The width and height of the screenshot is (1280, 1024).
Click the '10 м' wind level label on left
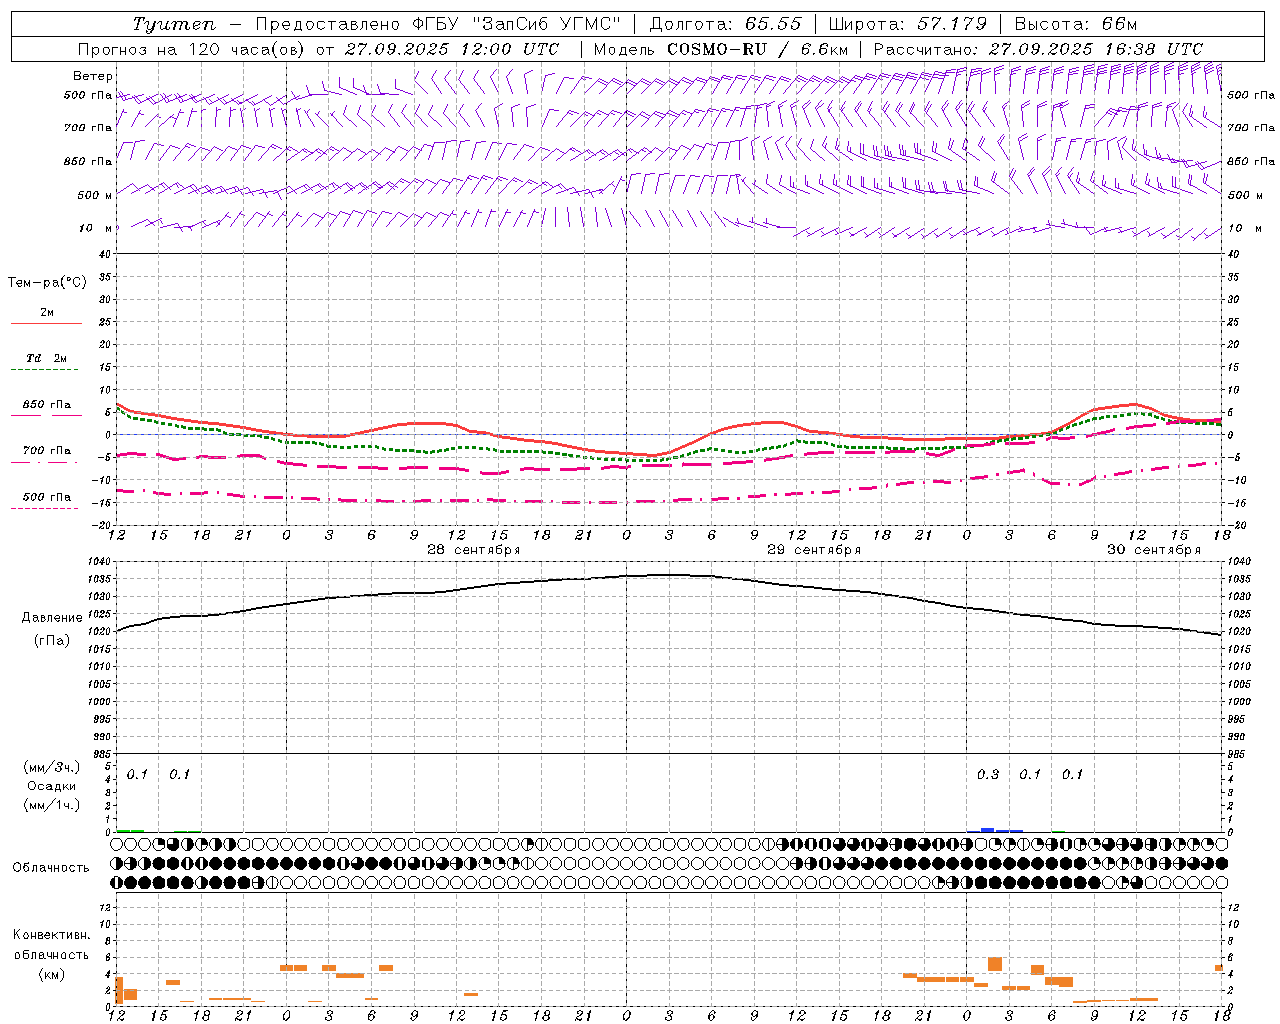click(96, 229)
